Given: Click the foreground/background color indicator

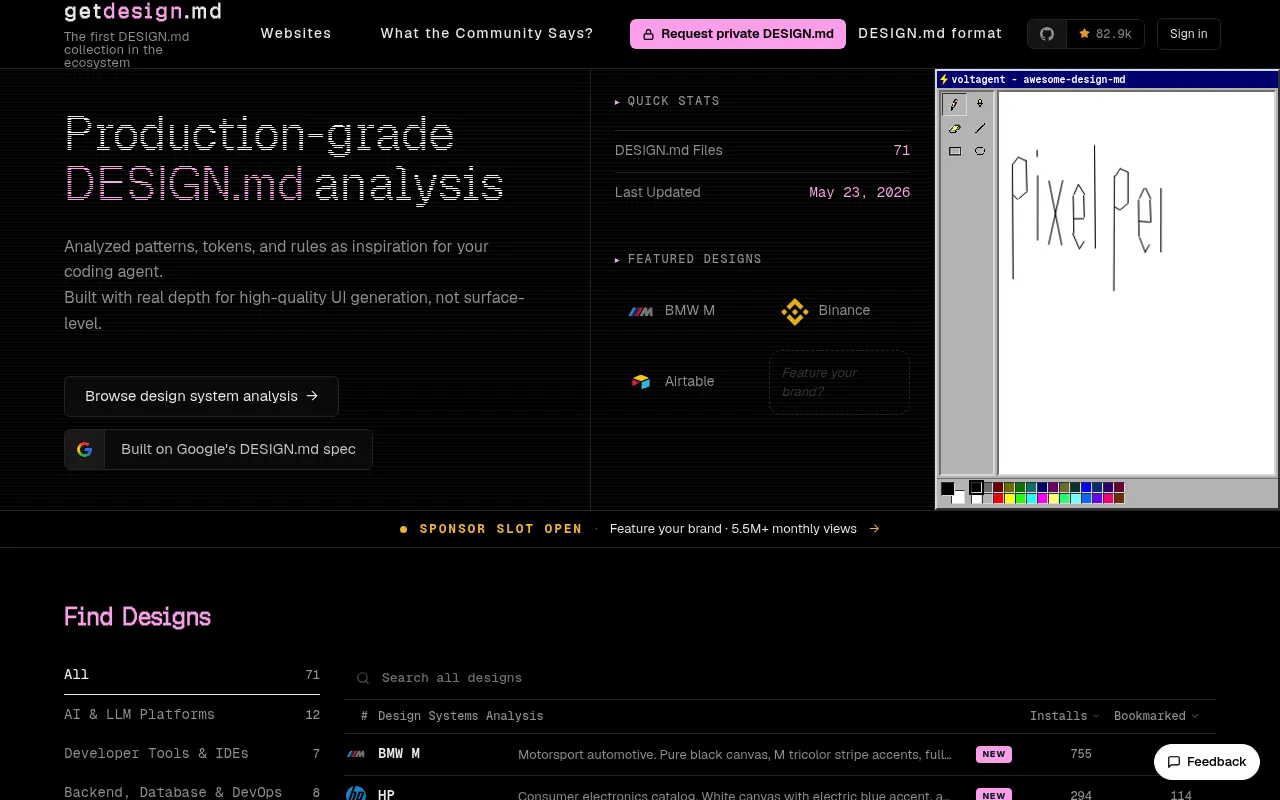Looking at the screenshot, I should pos(953,492).
